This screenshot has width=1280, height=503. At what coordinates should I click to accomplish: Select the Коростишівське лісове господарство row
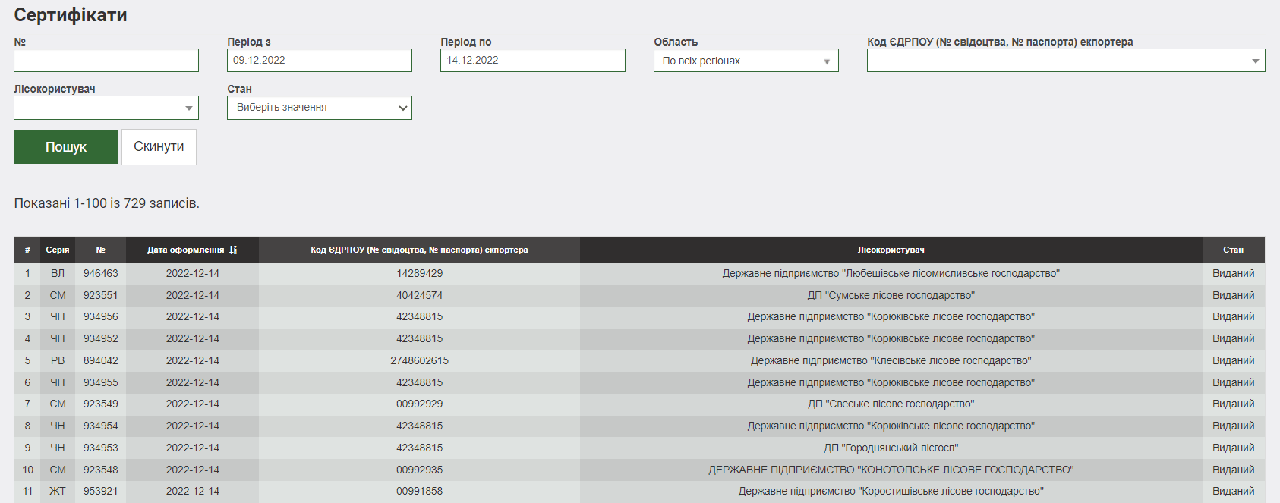point(891,492)
